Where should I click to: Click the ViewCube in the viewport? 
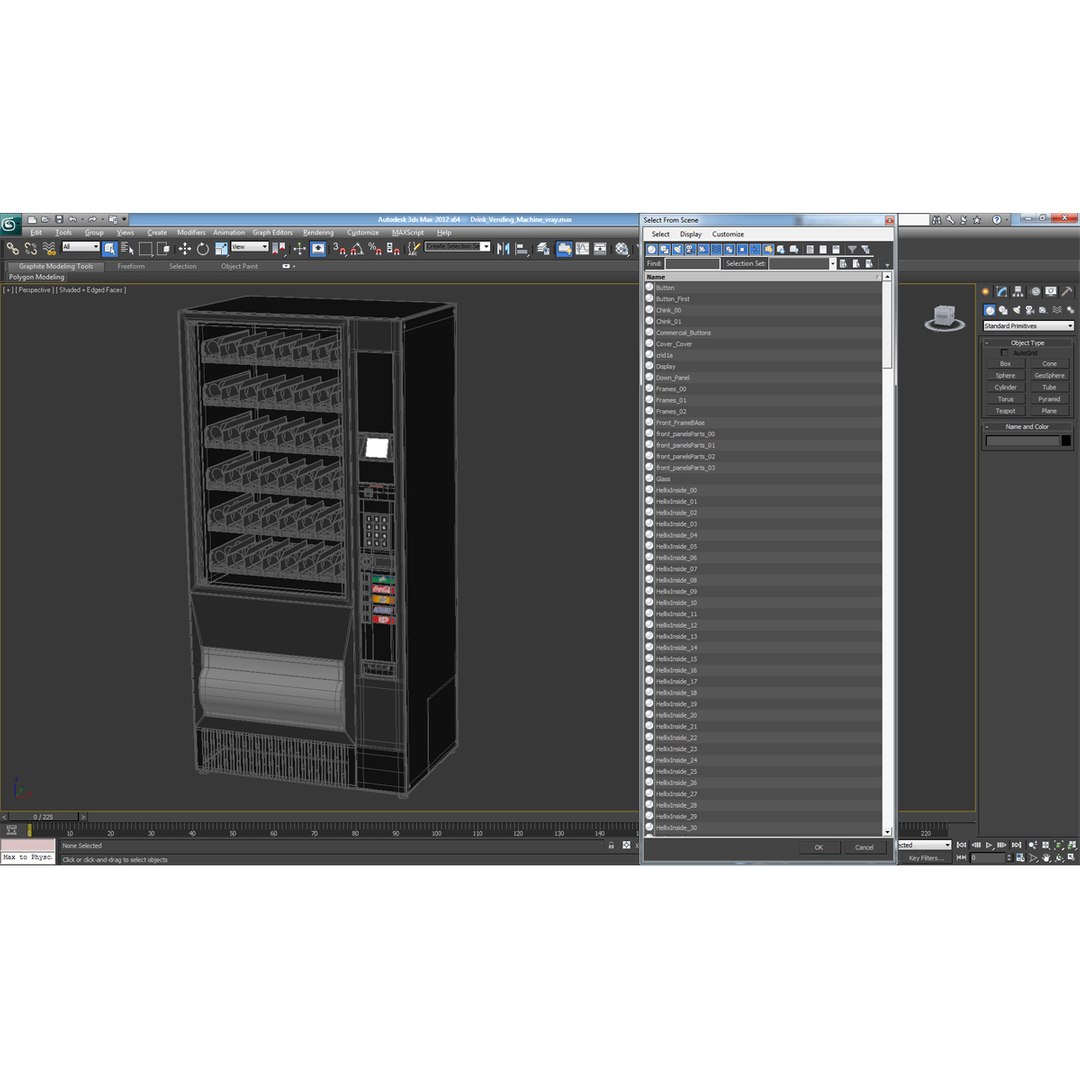(x=944, y=318)
